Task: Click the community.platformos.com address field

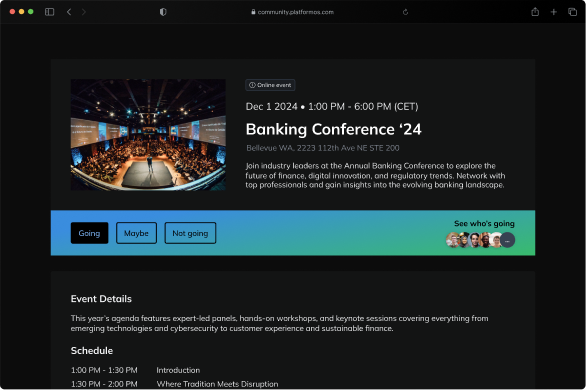Action: (x=293, y=12)
